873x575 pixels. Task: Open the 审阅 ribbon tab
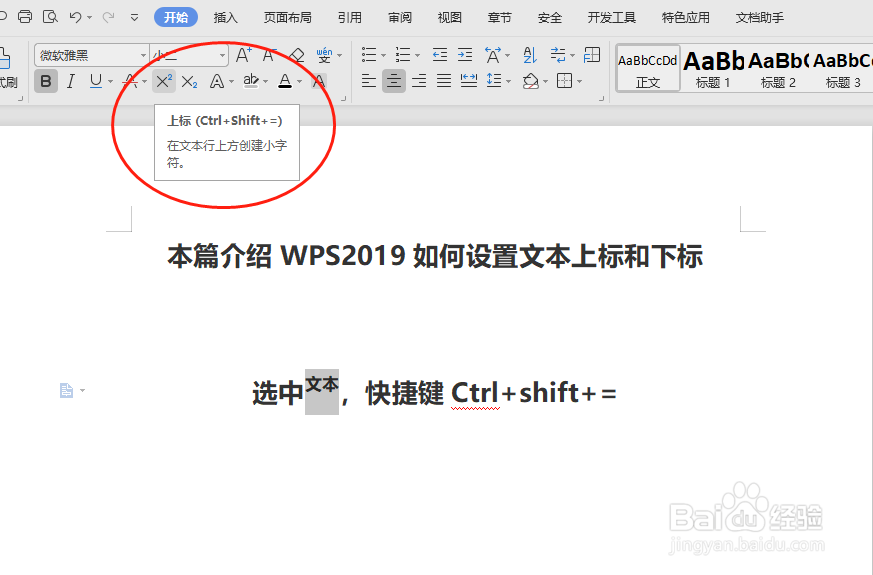tap(400, 18)
